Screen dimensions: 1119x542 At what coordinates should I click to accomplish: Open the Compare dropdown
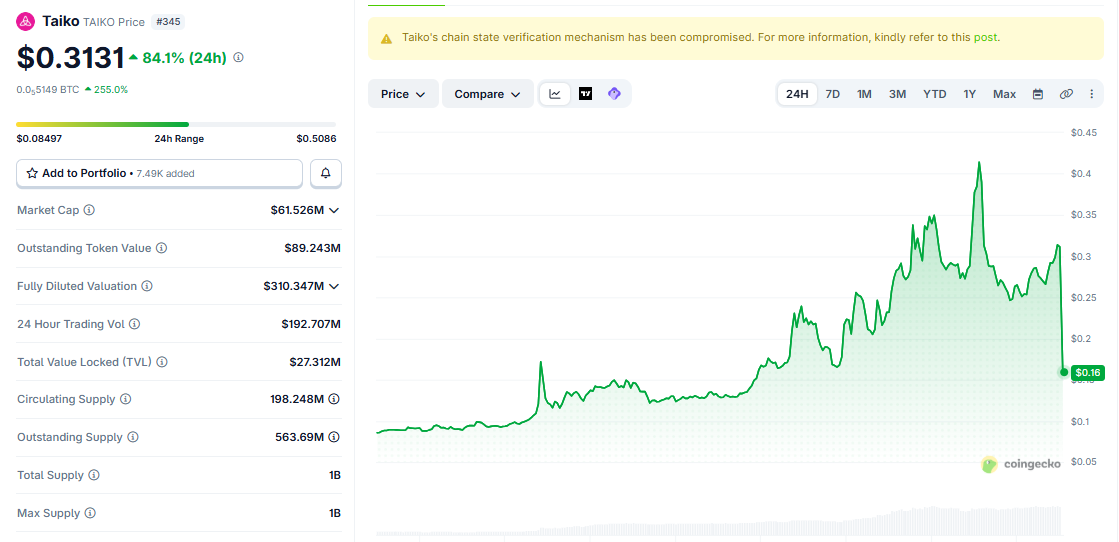[487, 94]
